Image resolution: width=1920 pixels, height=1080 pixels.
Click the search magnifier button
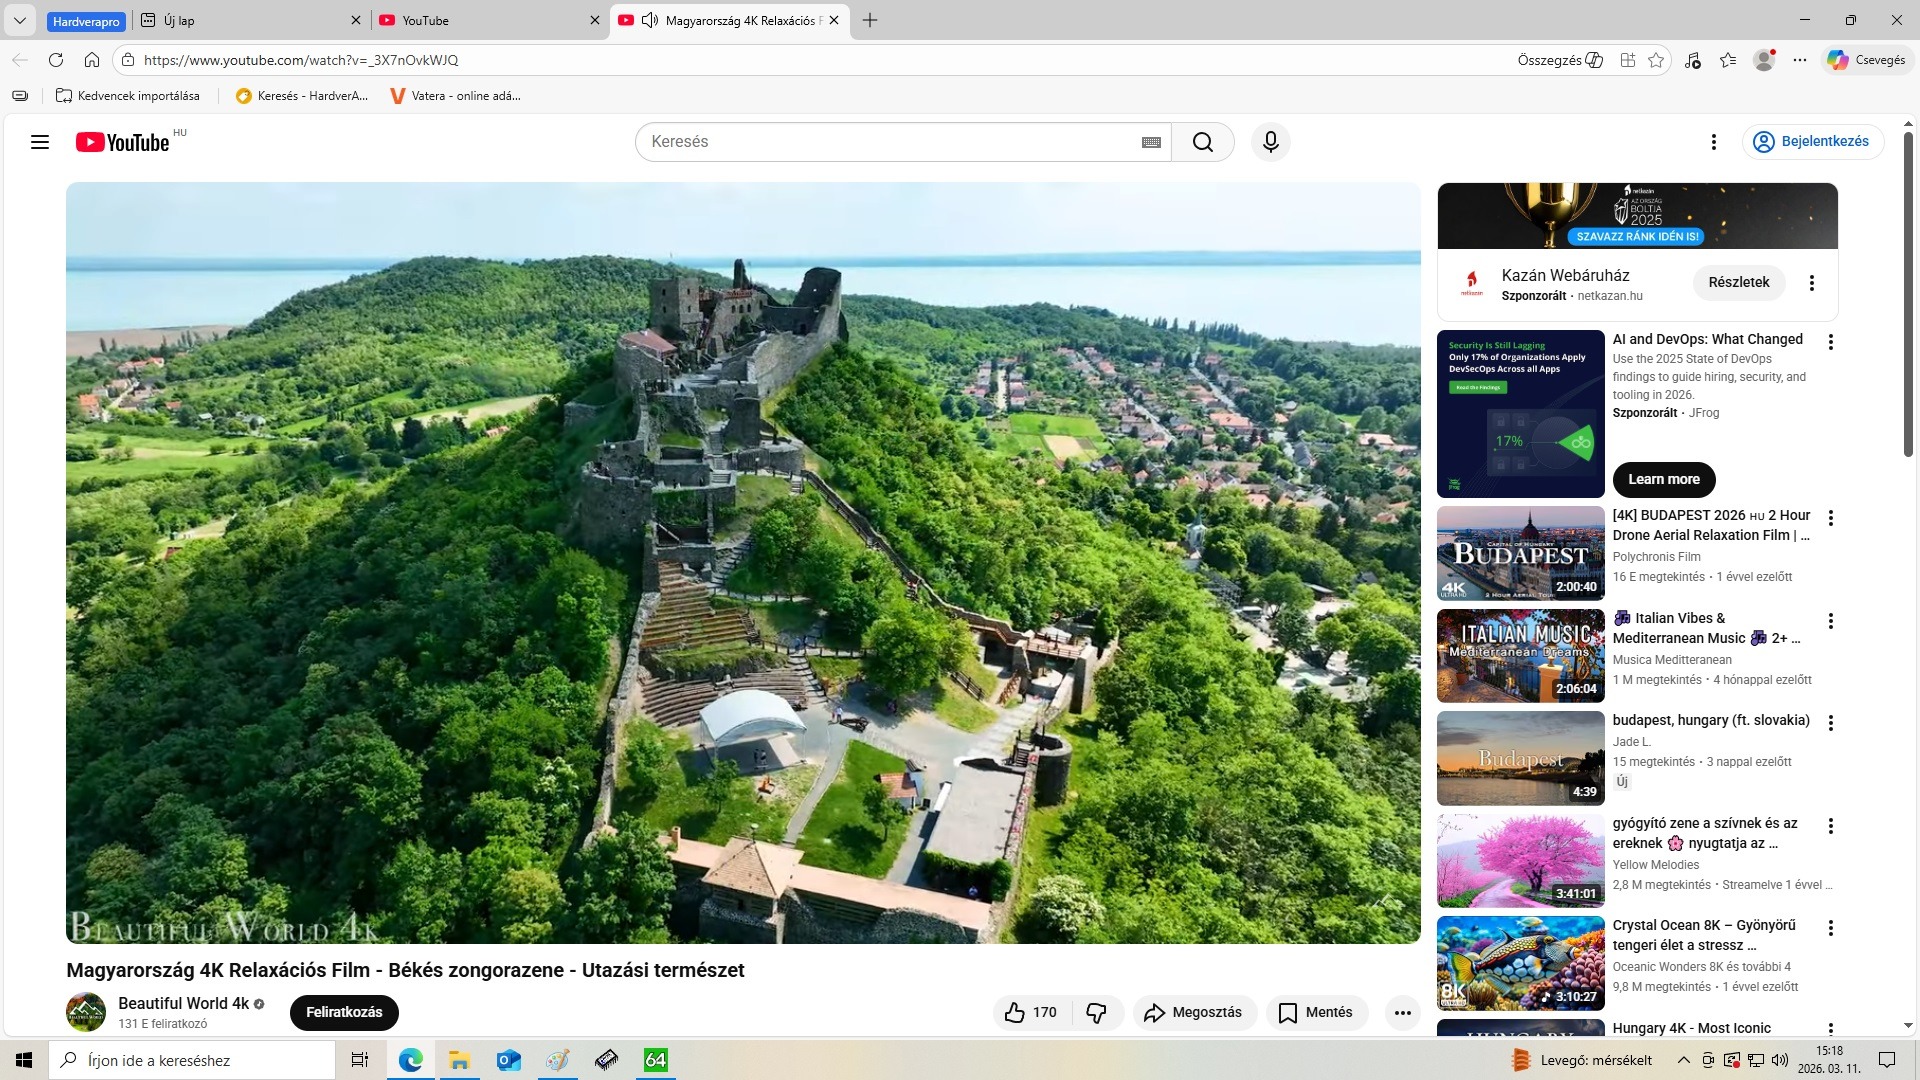point(1202,142)
